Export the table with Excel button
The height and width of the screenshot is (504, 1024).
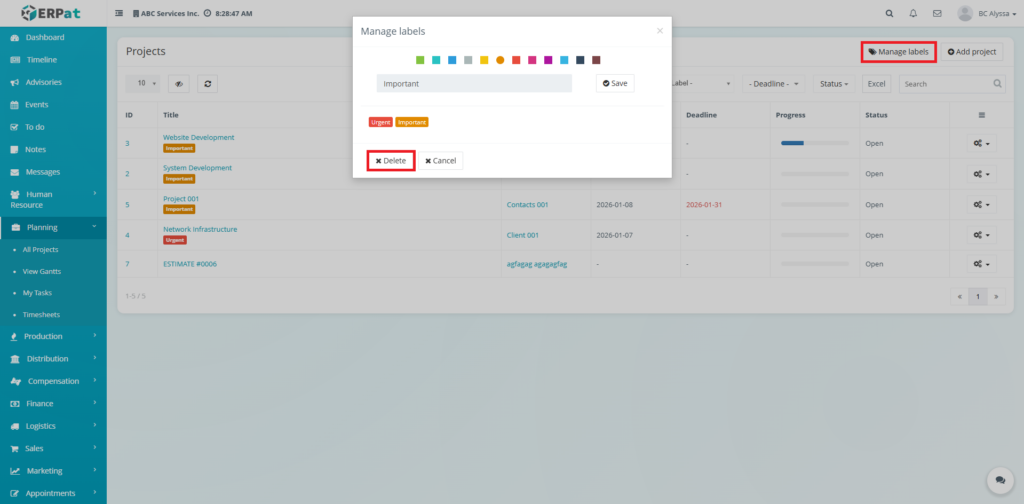(x=876, y=84)
